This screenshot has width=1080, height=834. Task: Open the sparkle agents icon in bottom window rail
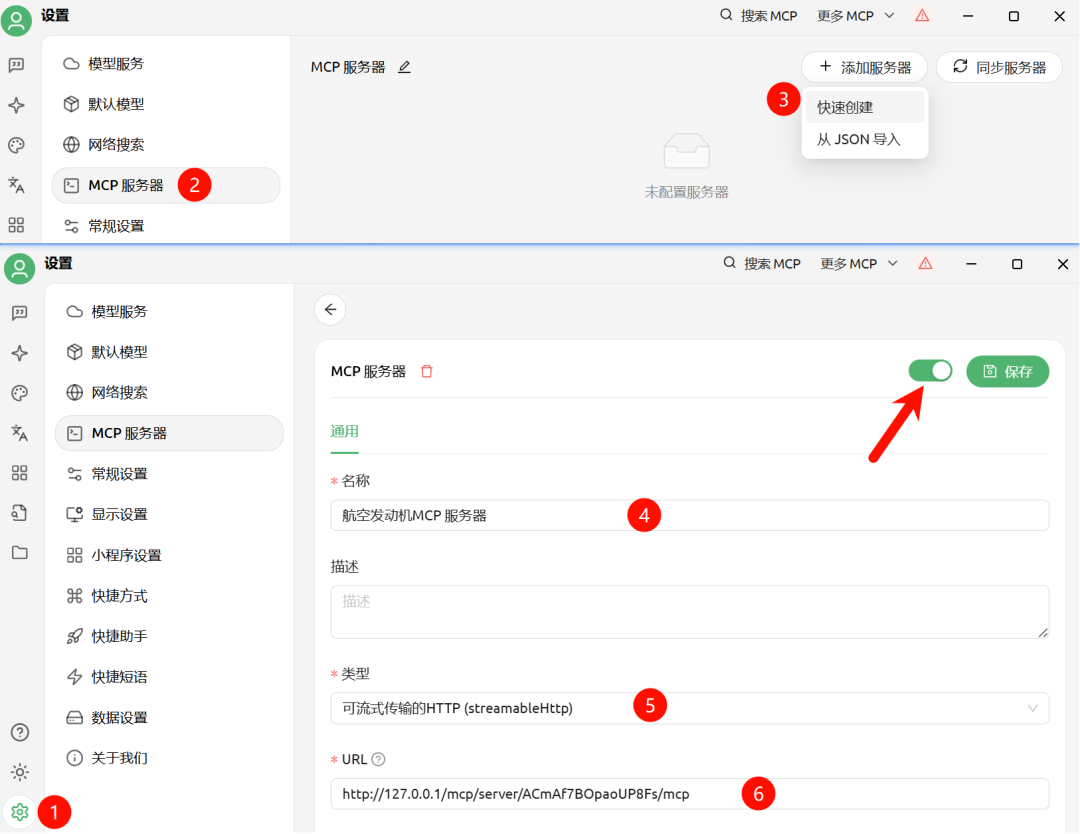[x=20, y=353]
